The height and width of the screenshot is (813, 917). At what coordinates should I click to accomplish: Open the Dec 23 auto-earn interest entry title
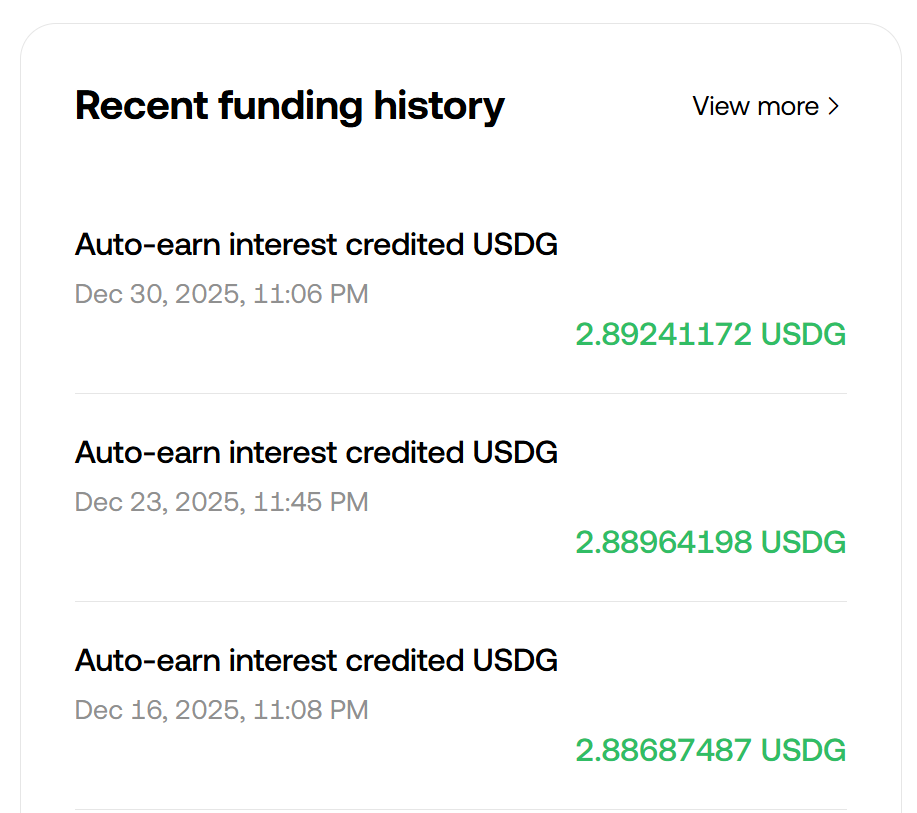tap(316, 452)
